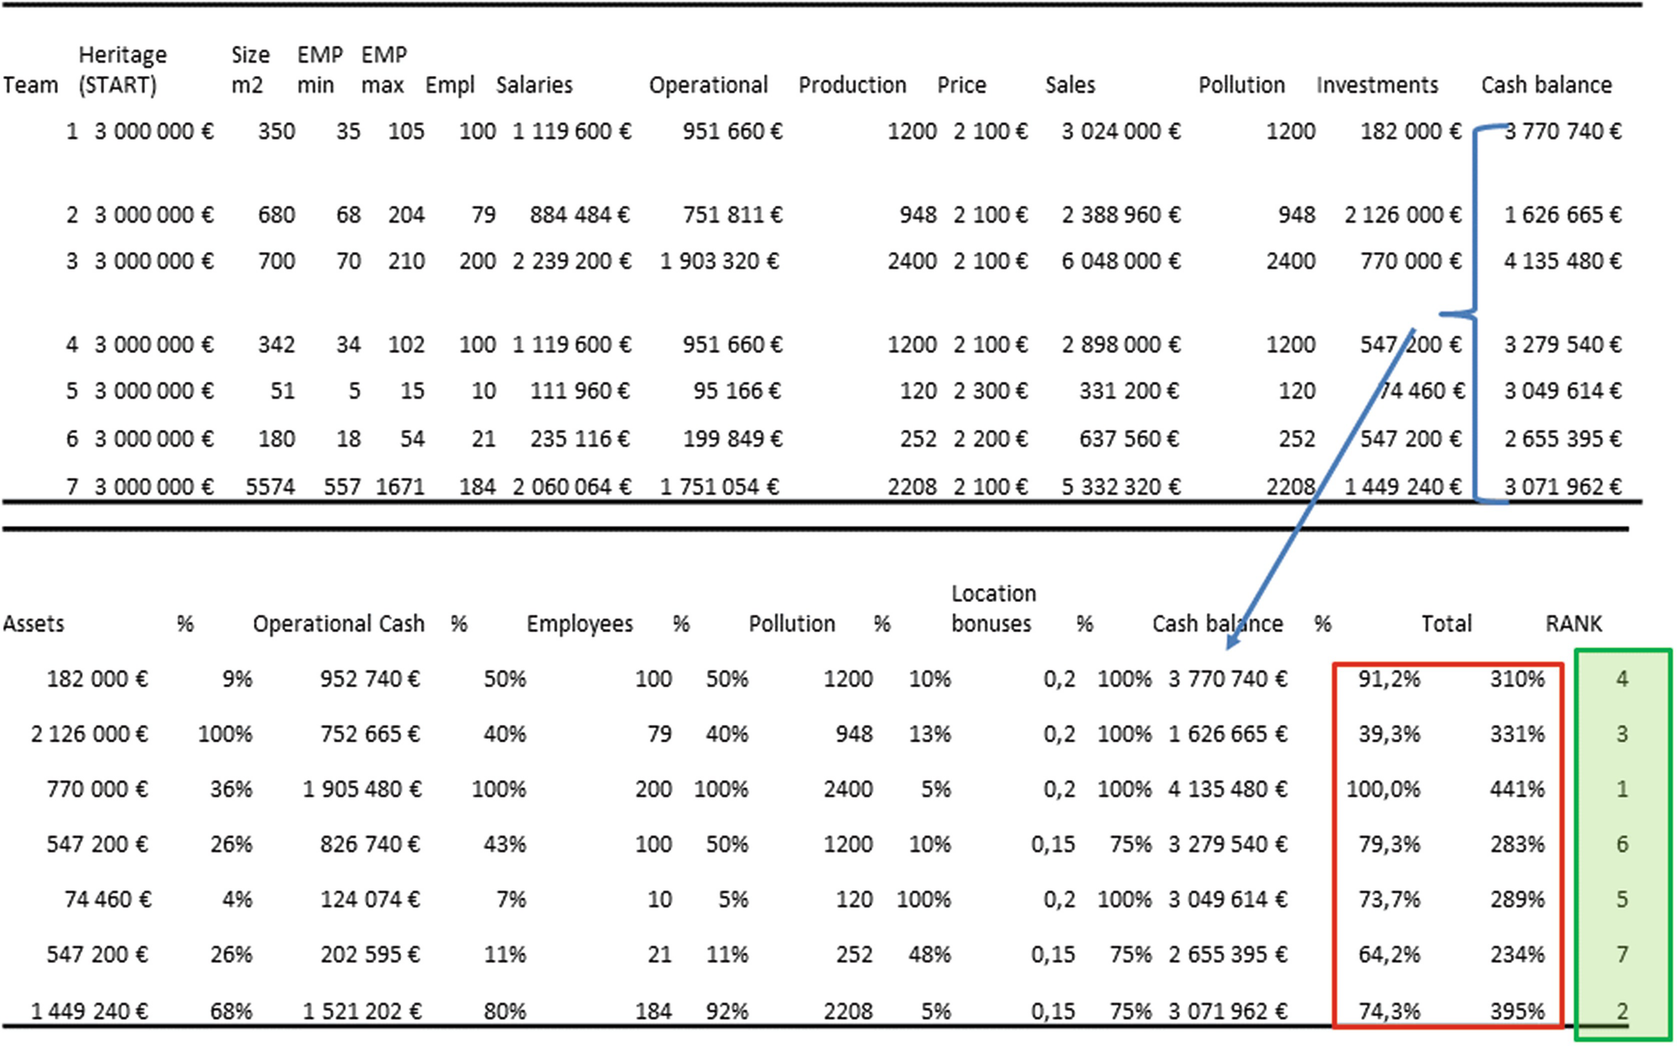Click the '2 060 064 €' salaries cell
The image size is (1677, 1046).
point(572,487)
